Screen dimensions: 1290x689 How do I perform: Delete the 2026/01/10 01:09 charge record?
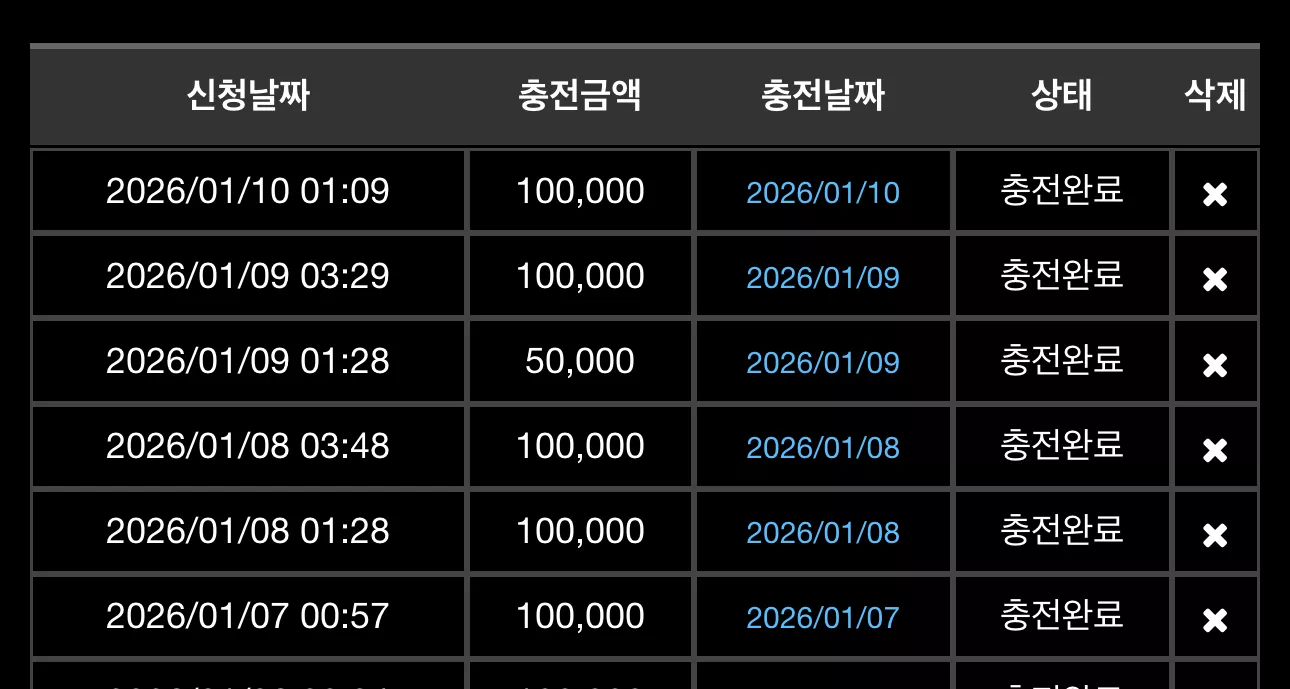tap(1215, 194)
